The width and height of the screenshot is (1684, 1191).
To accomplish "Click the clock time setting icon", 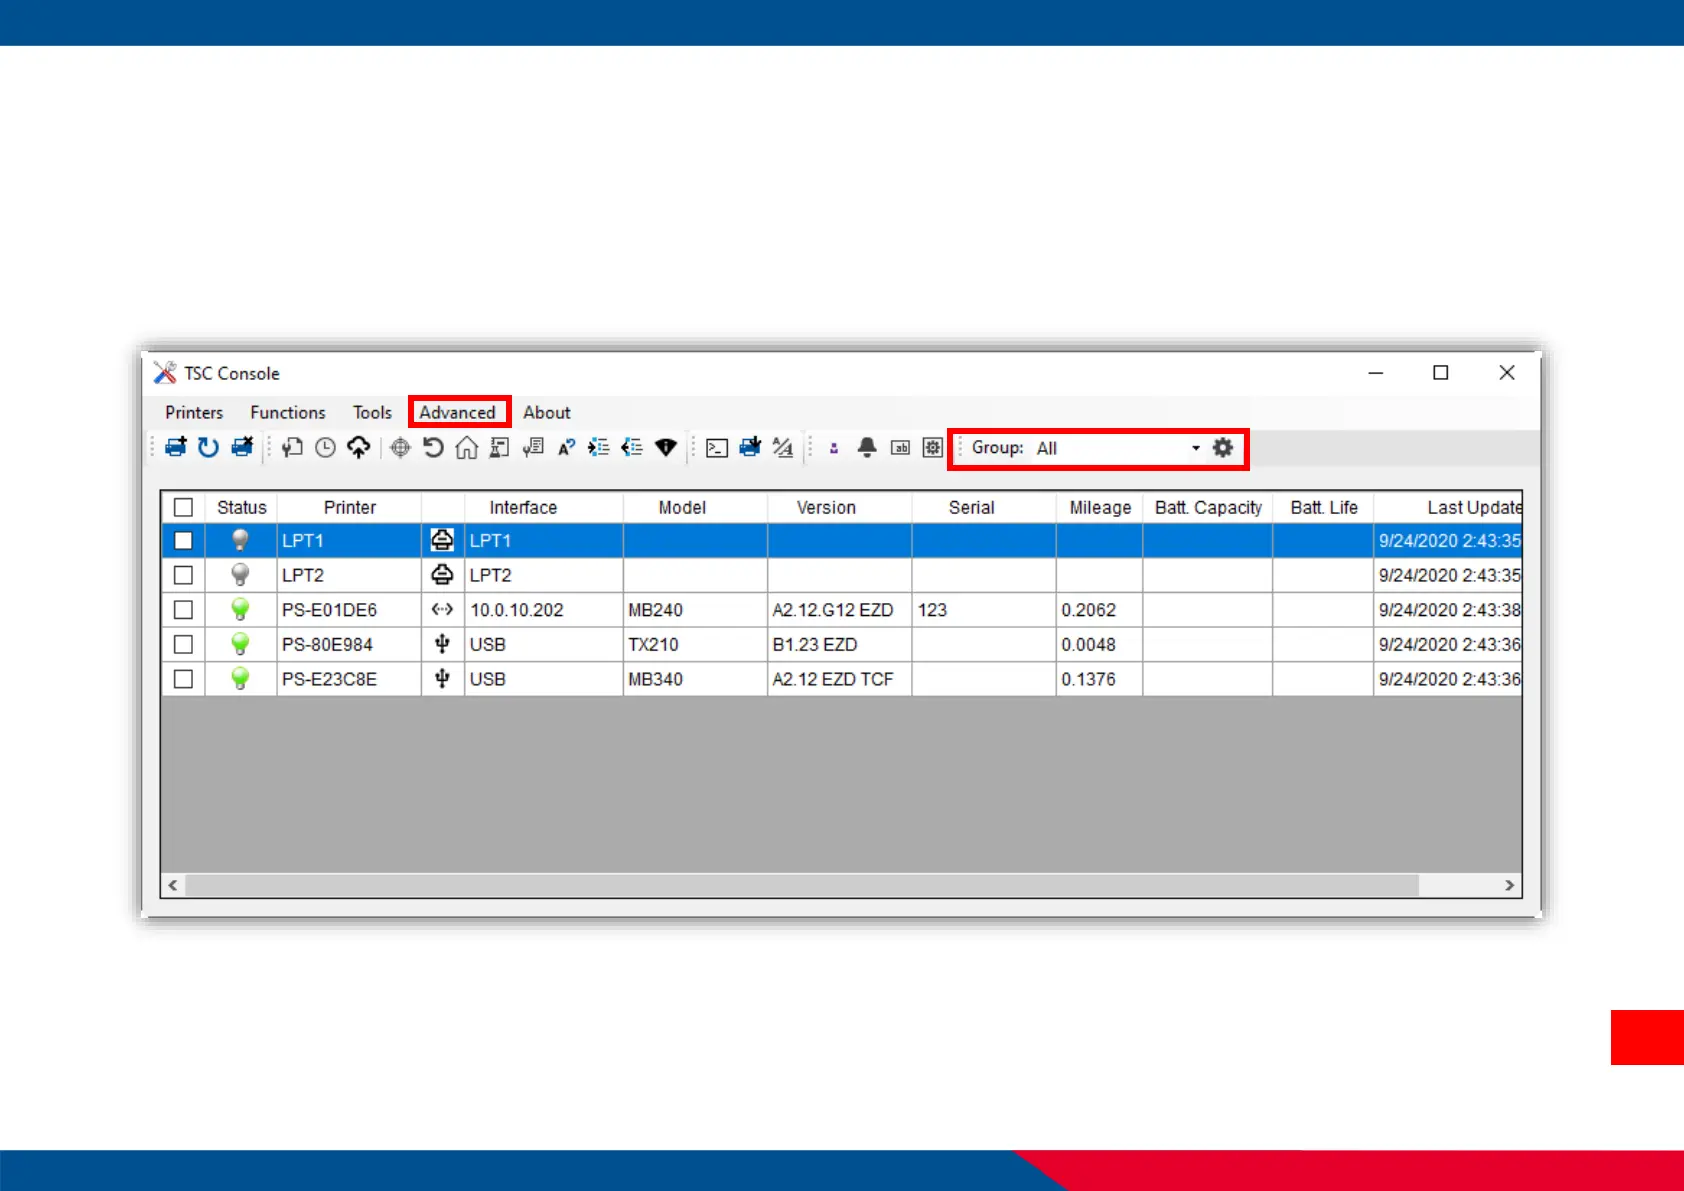I will click(x=325, y=447).
